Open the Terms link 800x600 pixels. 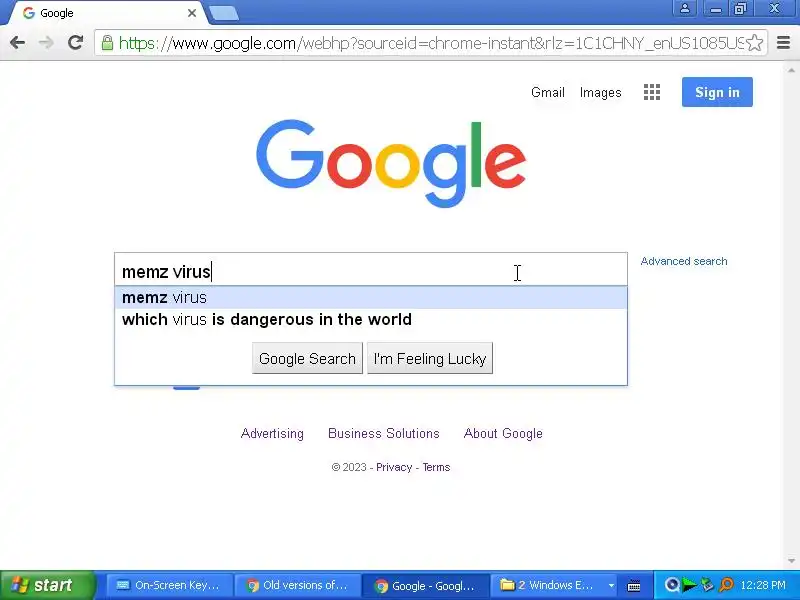coord(436,467)
